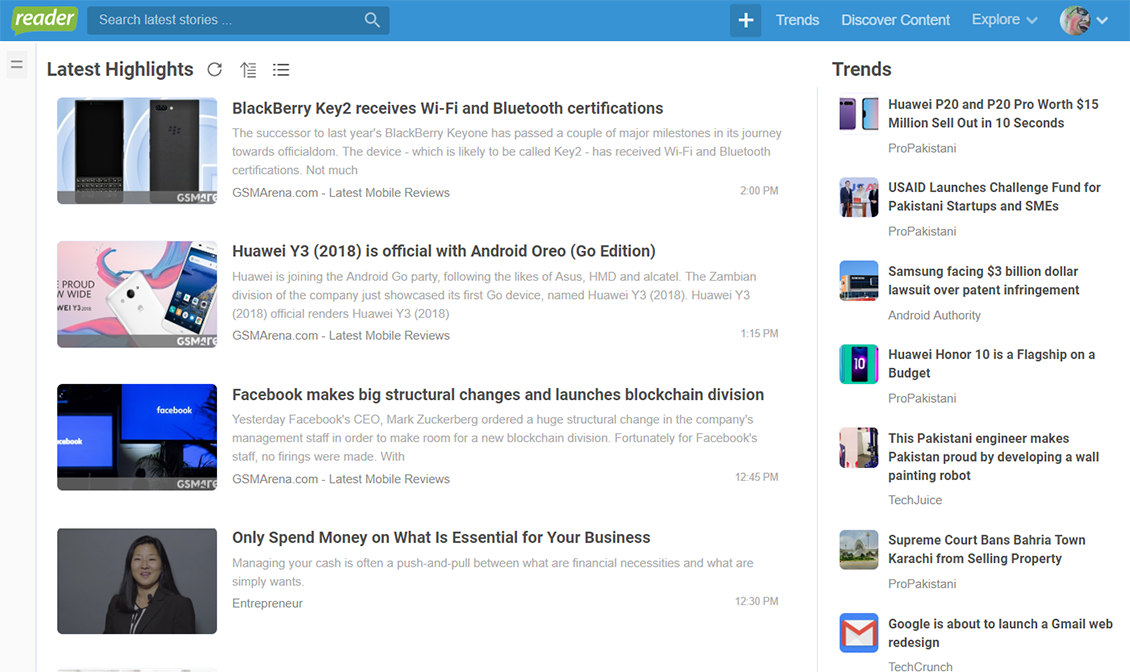The height and width of the screenshot is (672, 1130).
Task: Click the USAID trend thumbnail
Action: click(x=859, y=197)
